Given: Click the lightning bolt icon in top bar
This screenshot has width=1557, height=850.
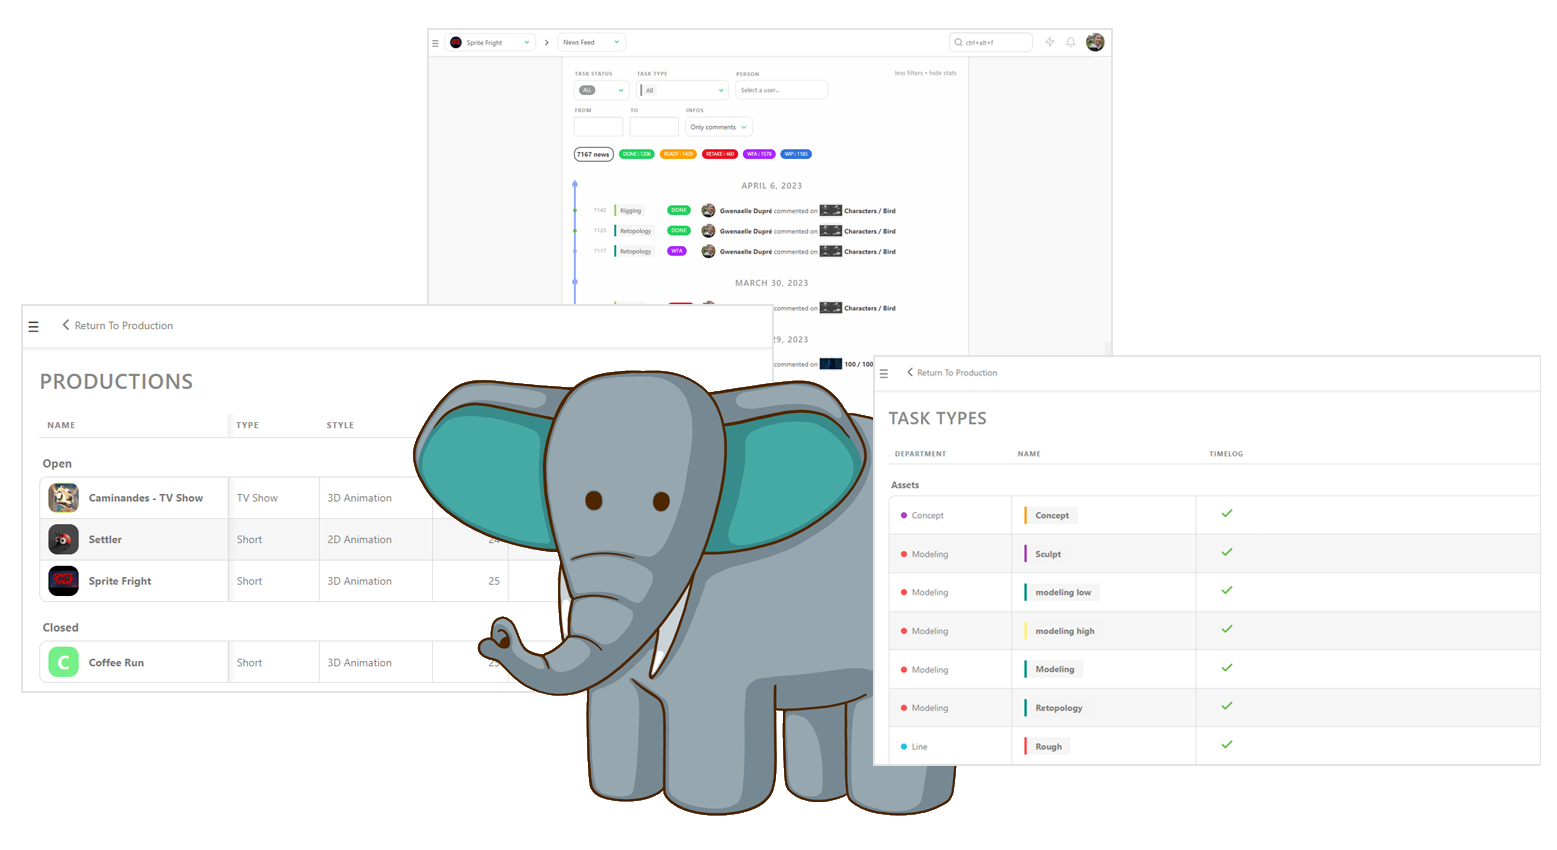Looking at the screenshot, I should pos(1049,42).
